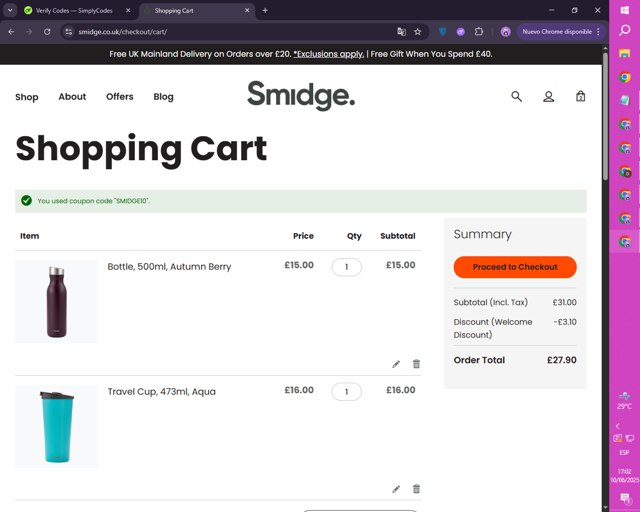The image size is (640, 512).
Task: Open Travel Cup, 473ml, Aqua product link
Action: (x=162, y=392)
